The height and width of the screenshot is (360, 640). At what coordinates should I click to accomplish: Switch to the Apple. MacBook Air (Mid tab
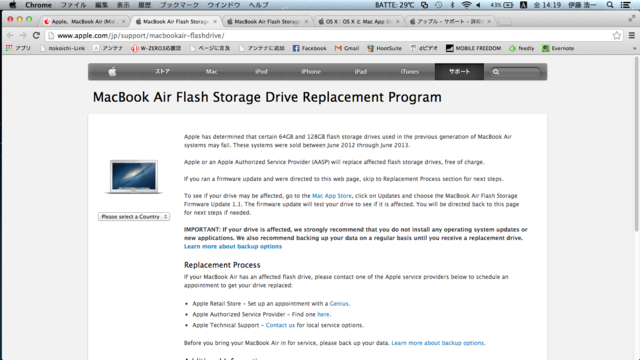pos(84,21)
